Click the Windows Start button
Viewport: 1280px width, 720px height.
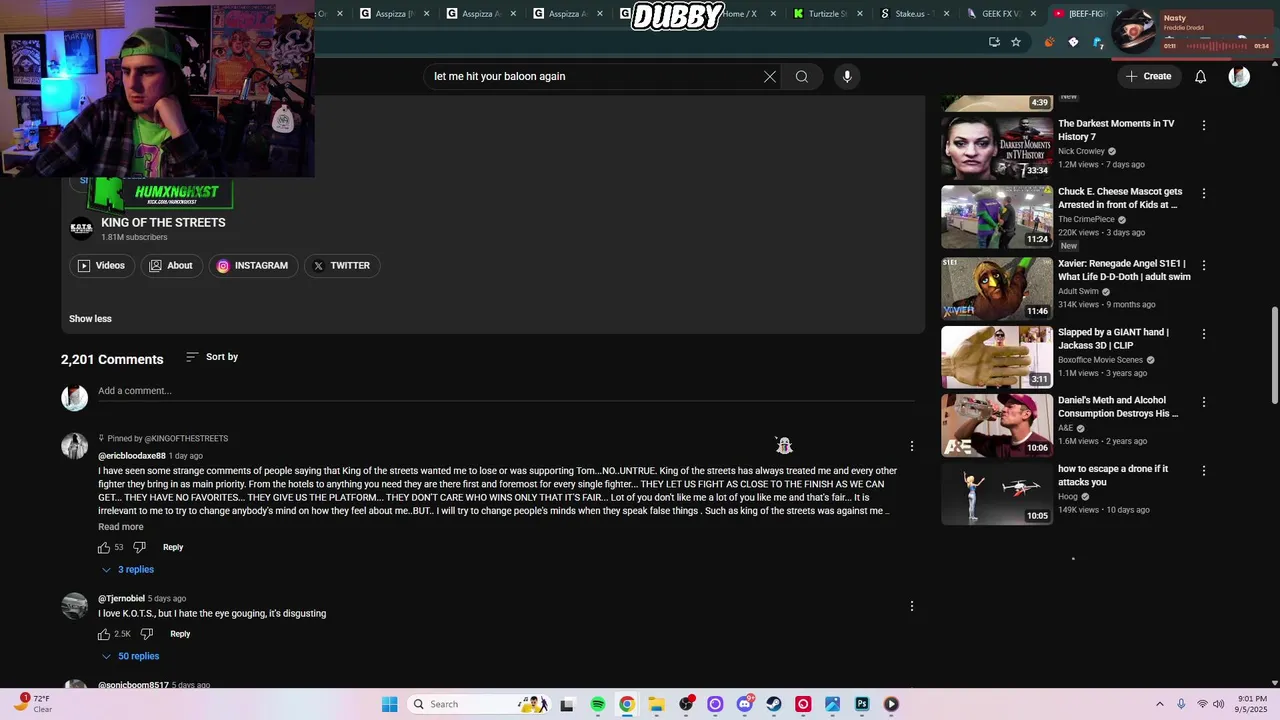click(389, 704)
